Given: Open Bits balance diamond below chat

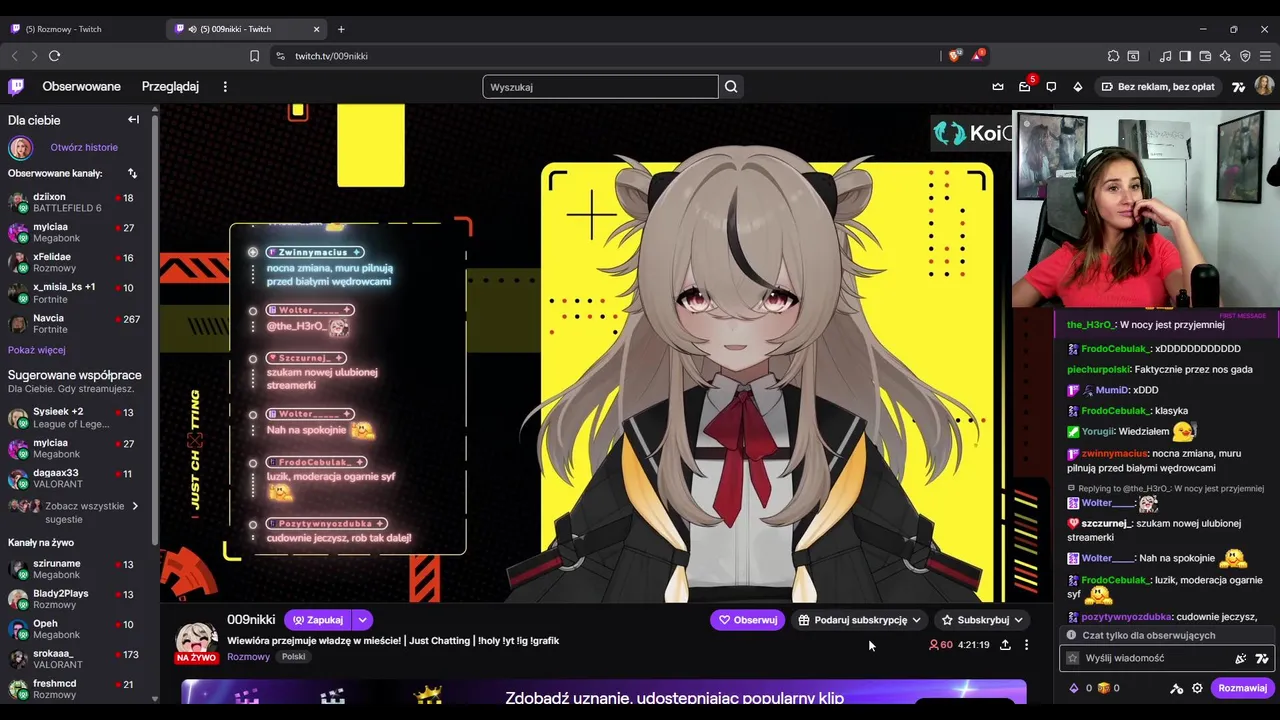Looking at the screenshot, I should [x=1074, y=688].
